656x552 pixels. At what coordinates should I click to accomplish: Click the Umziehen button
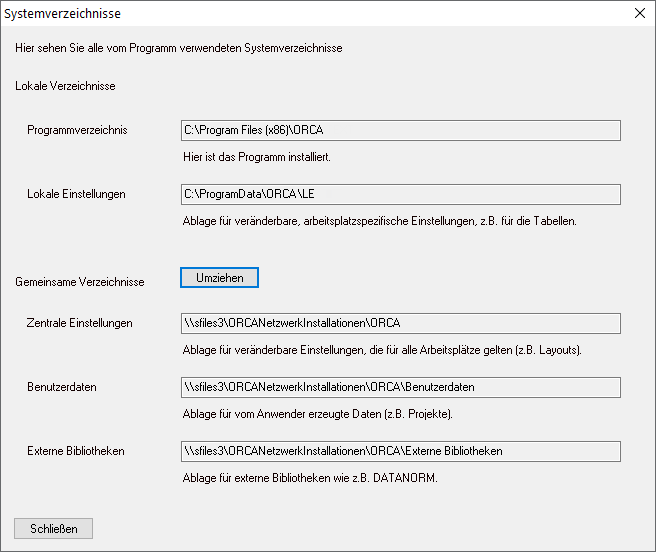tap(219, 277)
